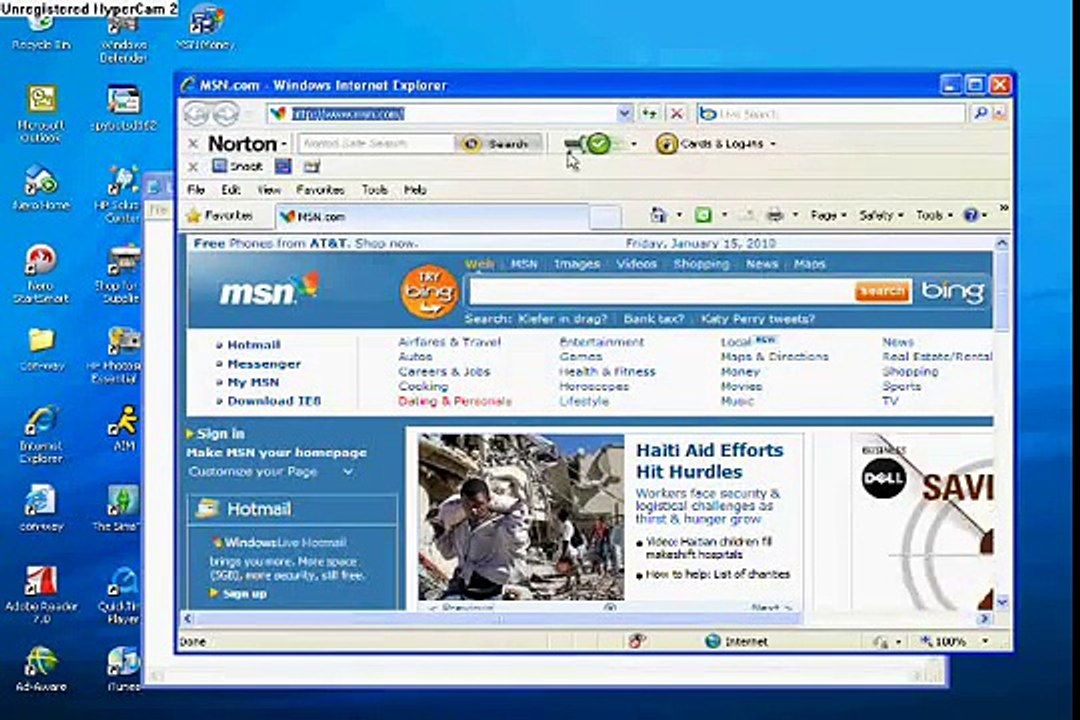The height and width of the screenshot is (720, 1080).
Task: Open Haiti Aid Efforts Hit Hurdles headline
Action: tap(709, 461)
